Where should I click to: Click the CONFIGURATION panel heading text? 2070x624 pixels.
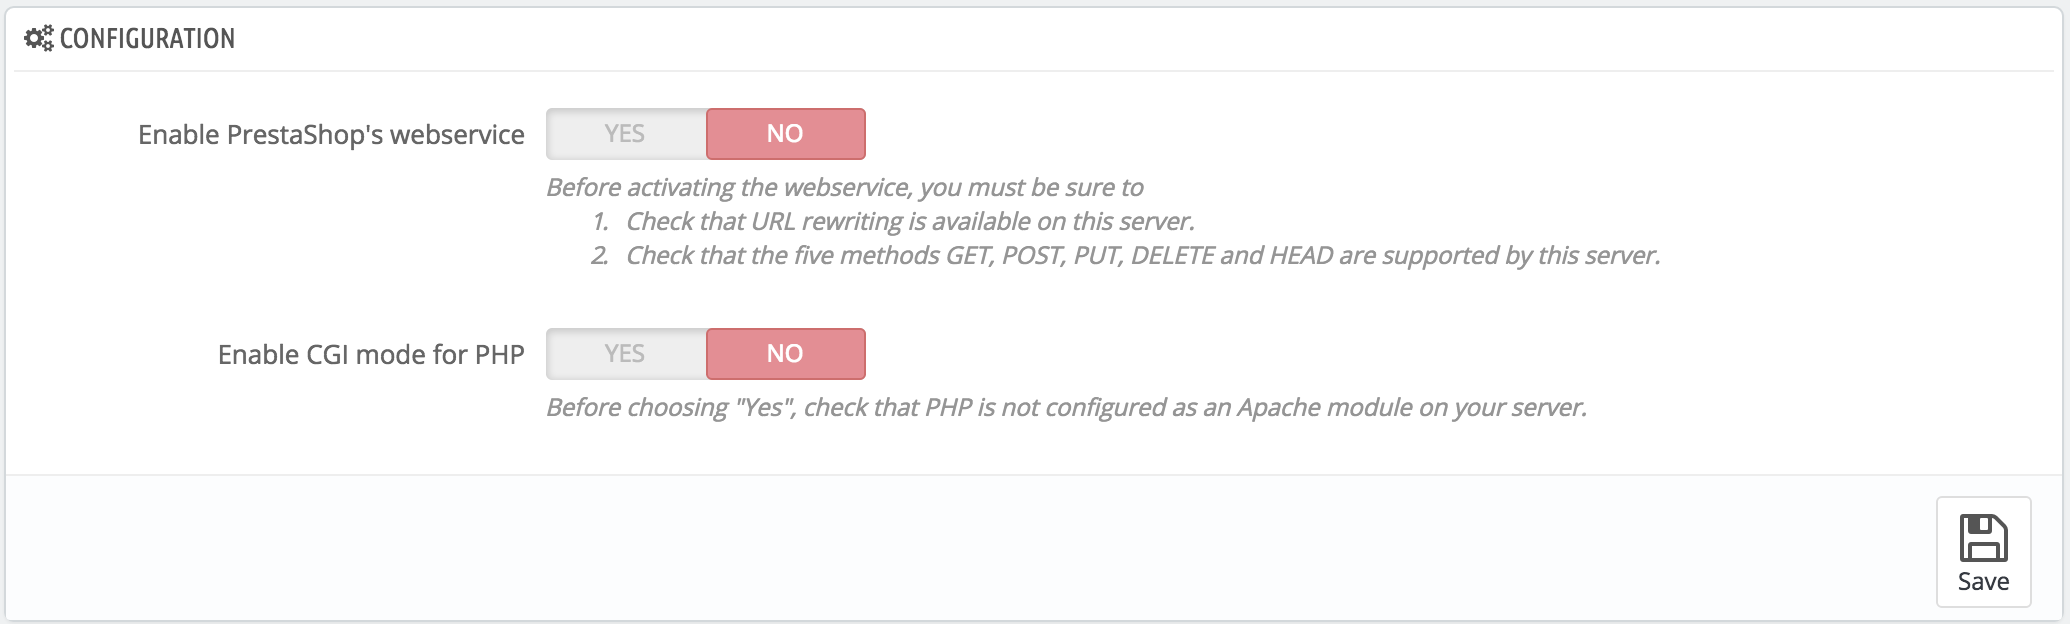tap(147, 39)
